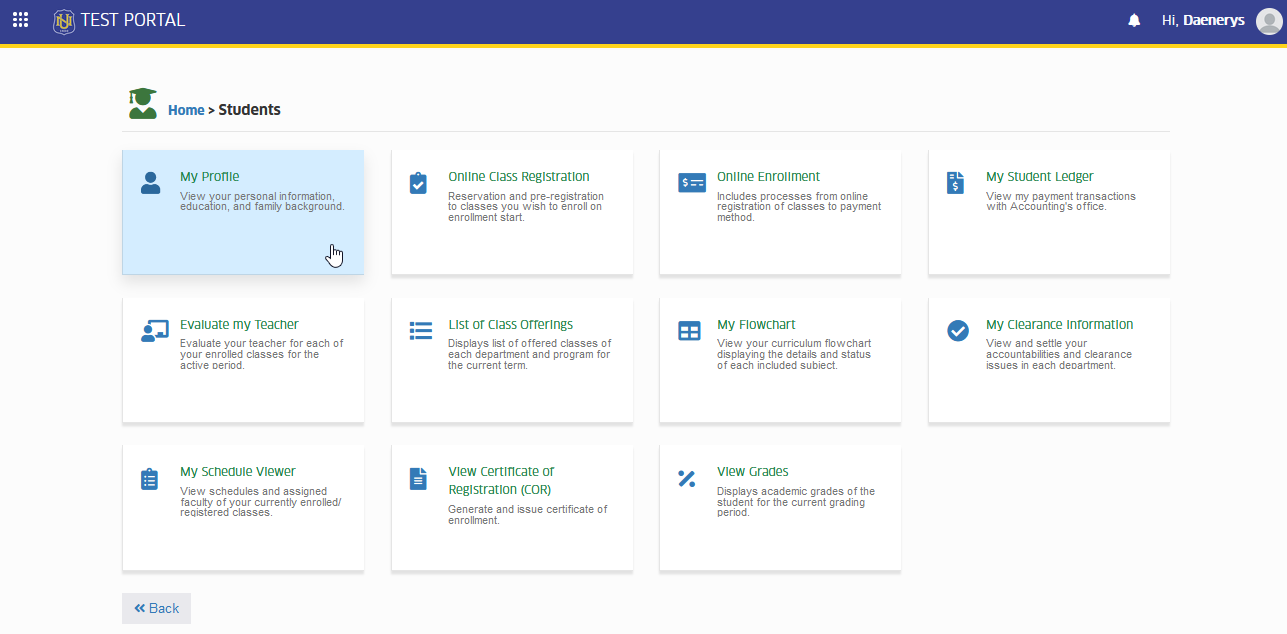Image resolution: width=1287 pixels, height=634 pixels.
Task: Click the My Schedule Viewer clipboard icon
Action: (x=150, y=479)
